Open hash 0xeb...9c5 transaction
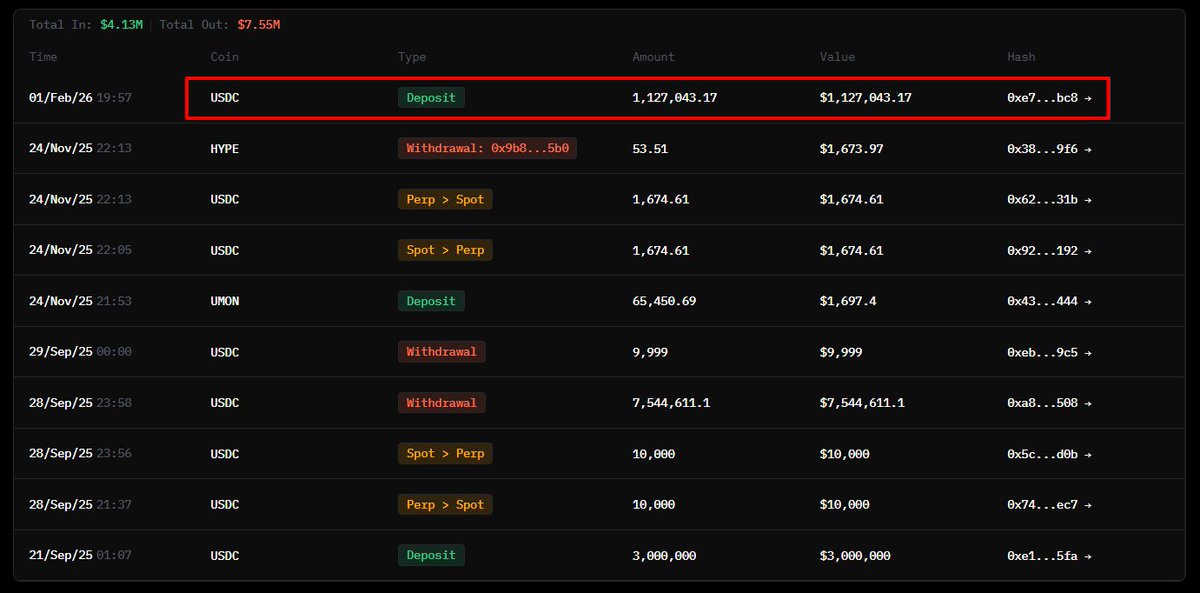The width and height of the screenshot is (1200, 593). click(1049, 352)
